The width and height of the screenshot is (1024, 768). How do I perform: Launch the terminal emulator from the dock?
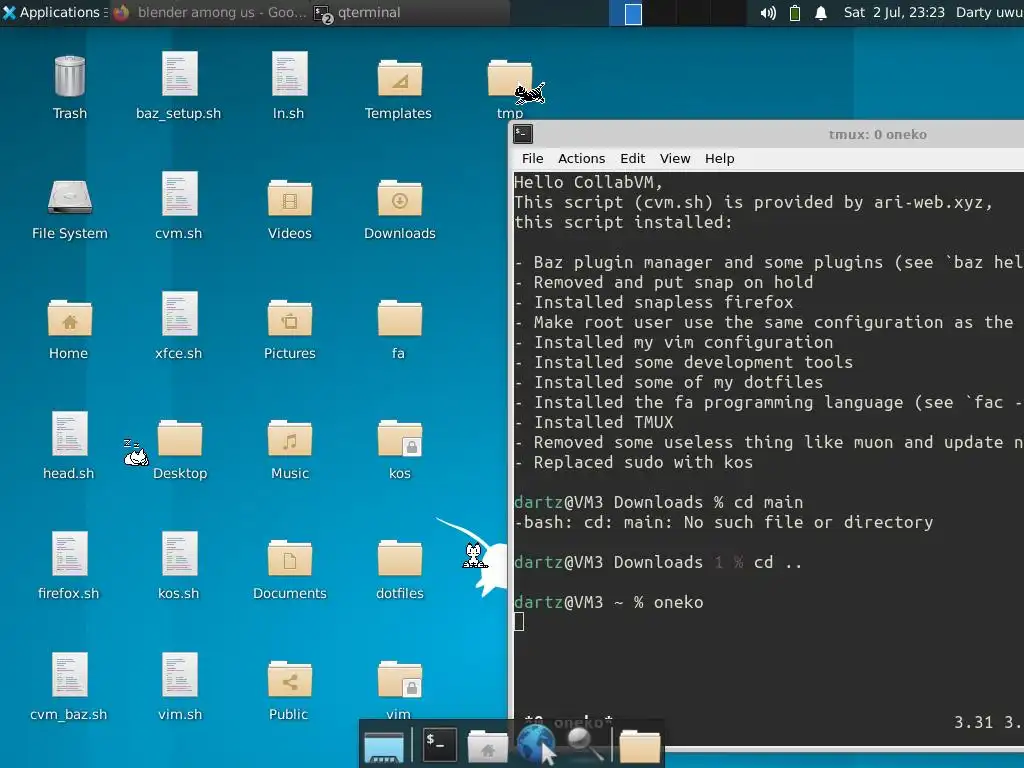click(439, 744)
